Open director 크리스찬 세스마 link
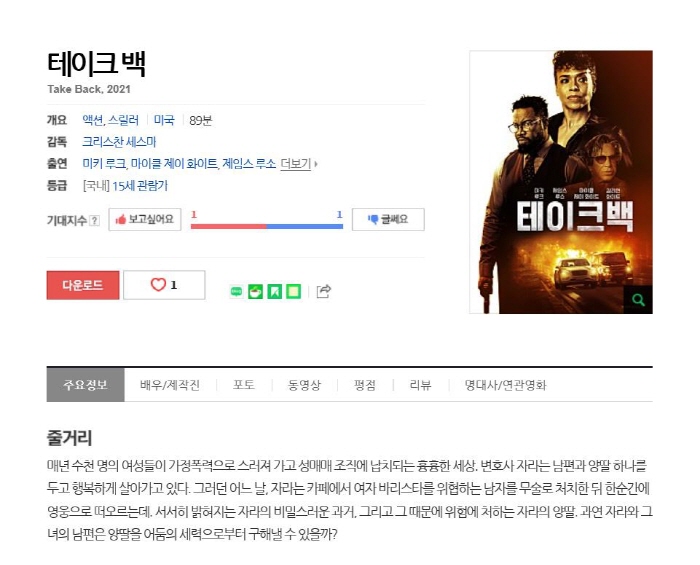Screen dimensions: 700x565 119,142
